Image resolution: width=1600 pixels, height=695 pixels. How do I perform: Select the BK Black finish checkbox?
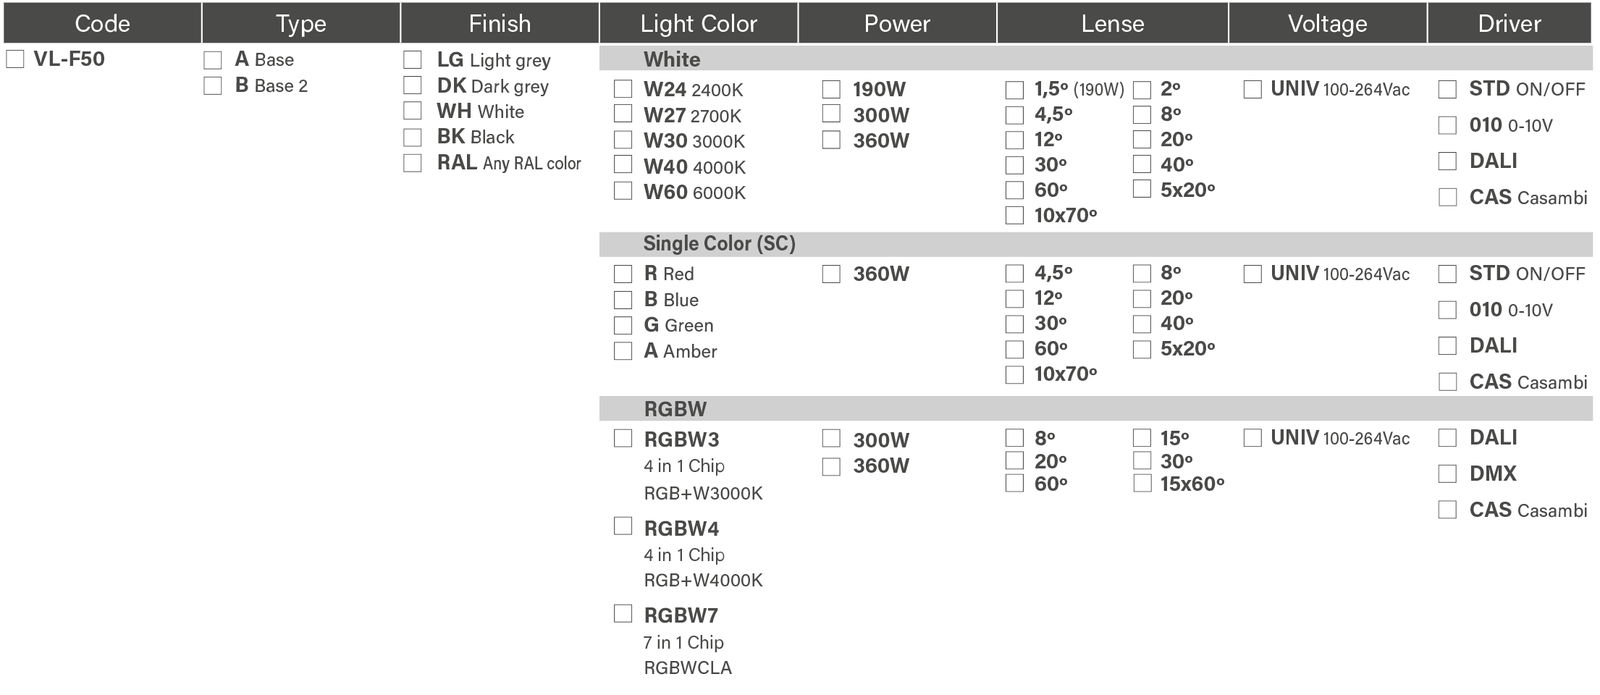coord(412,137)
